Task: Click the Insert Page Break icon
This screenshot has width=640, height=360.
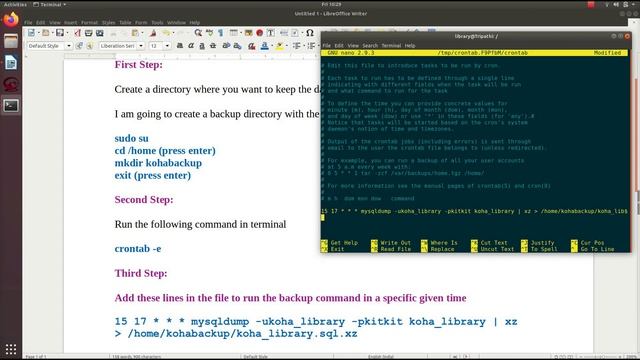Action: coord(284,33)
